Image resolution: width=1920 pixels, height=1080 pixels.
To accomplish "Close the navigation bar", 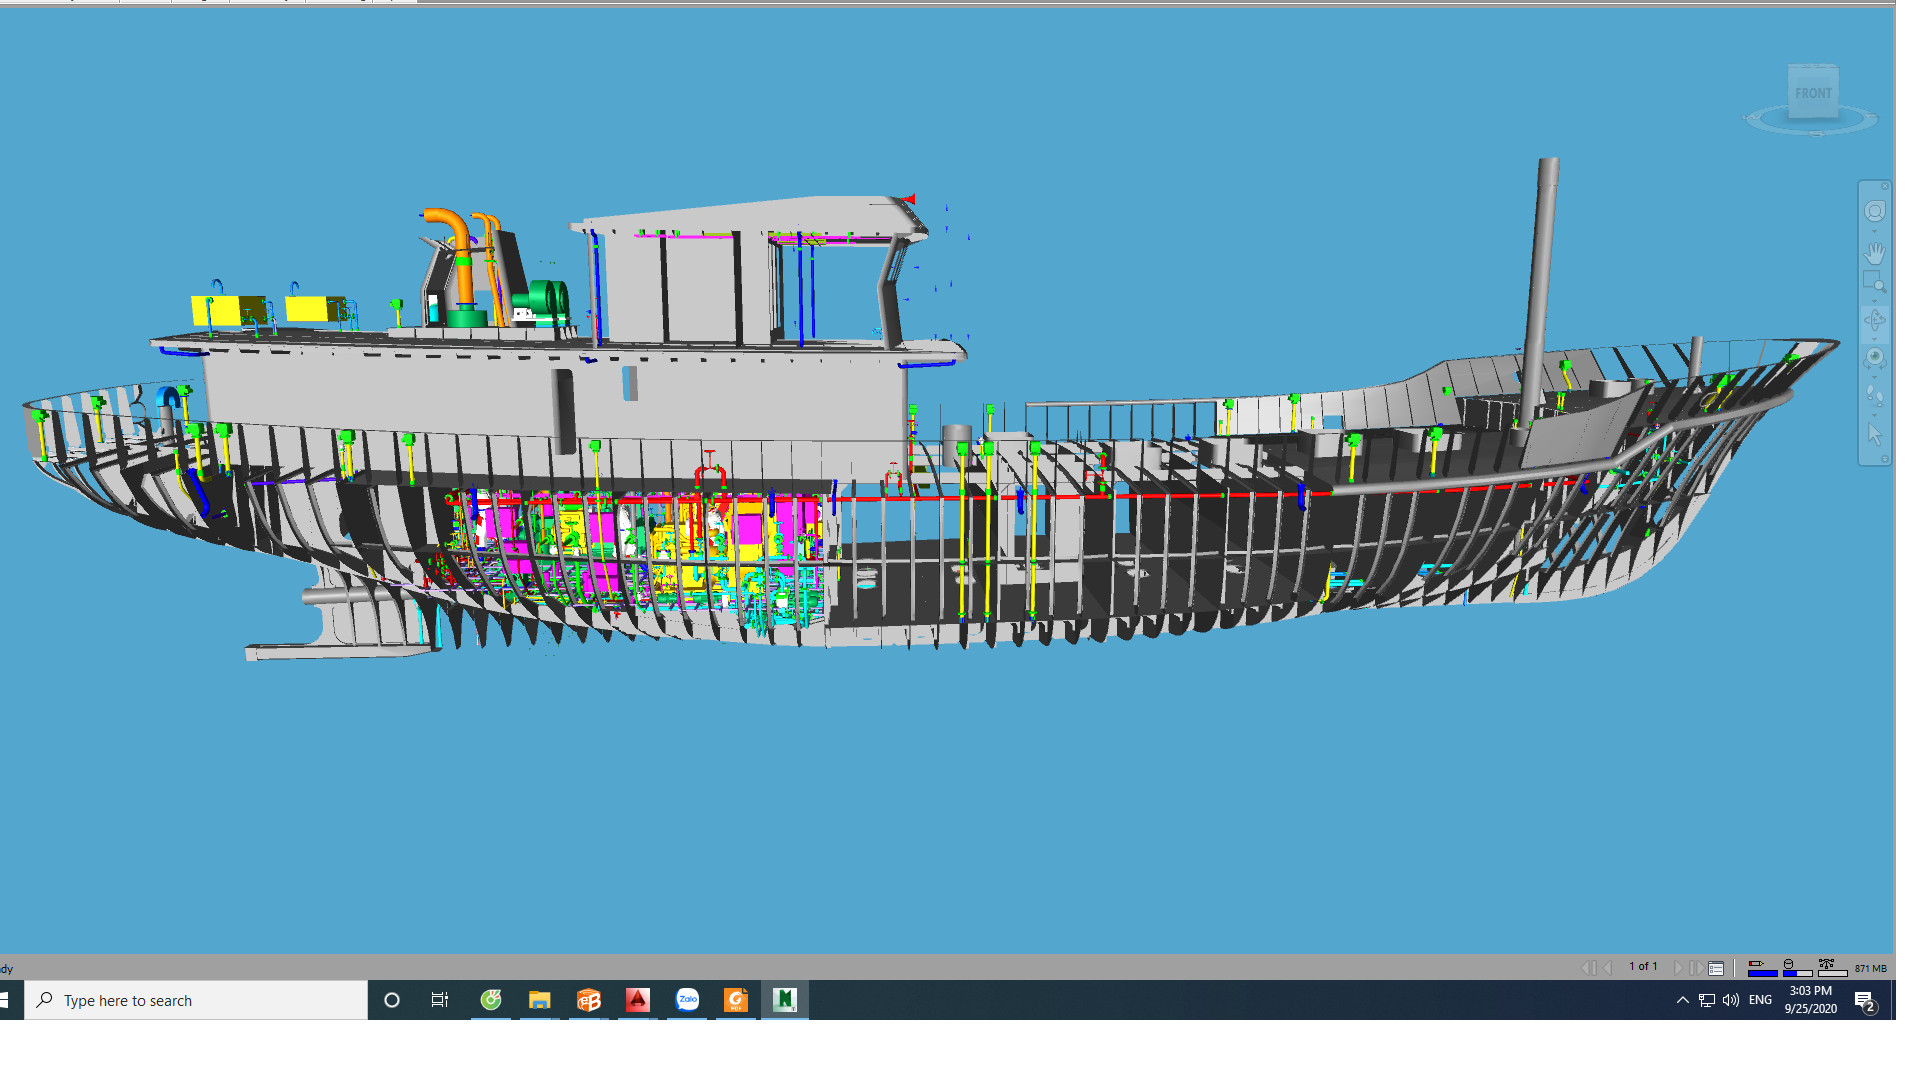I will tap(1885, 186).
